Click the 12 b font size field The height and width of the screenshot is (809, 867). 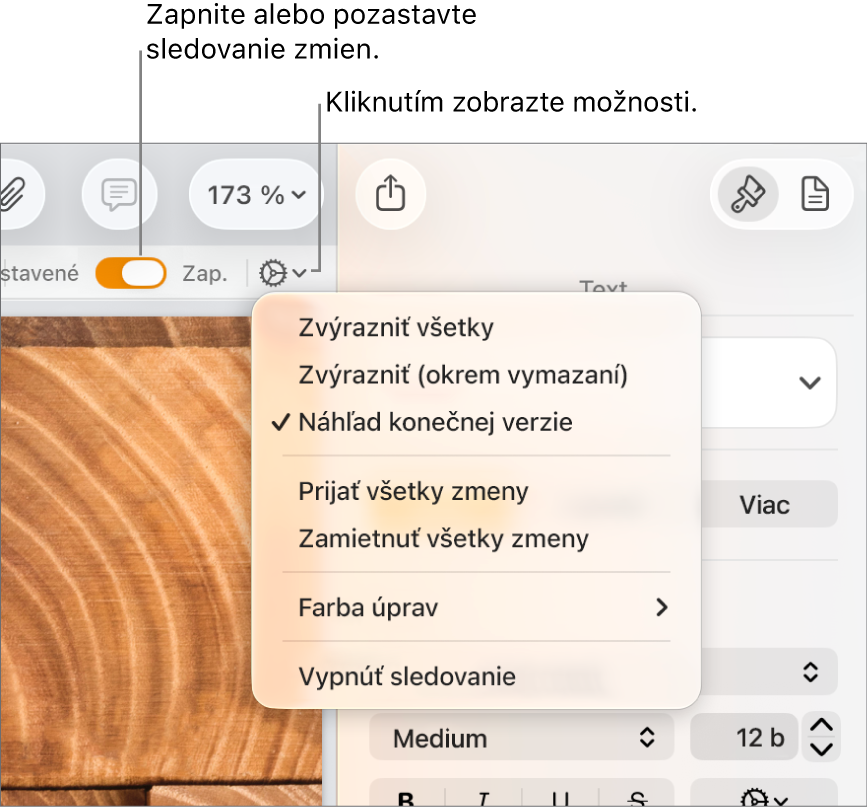click(x=744, y=738)
